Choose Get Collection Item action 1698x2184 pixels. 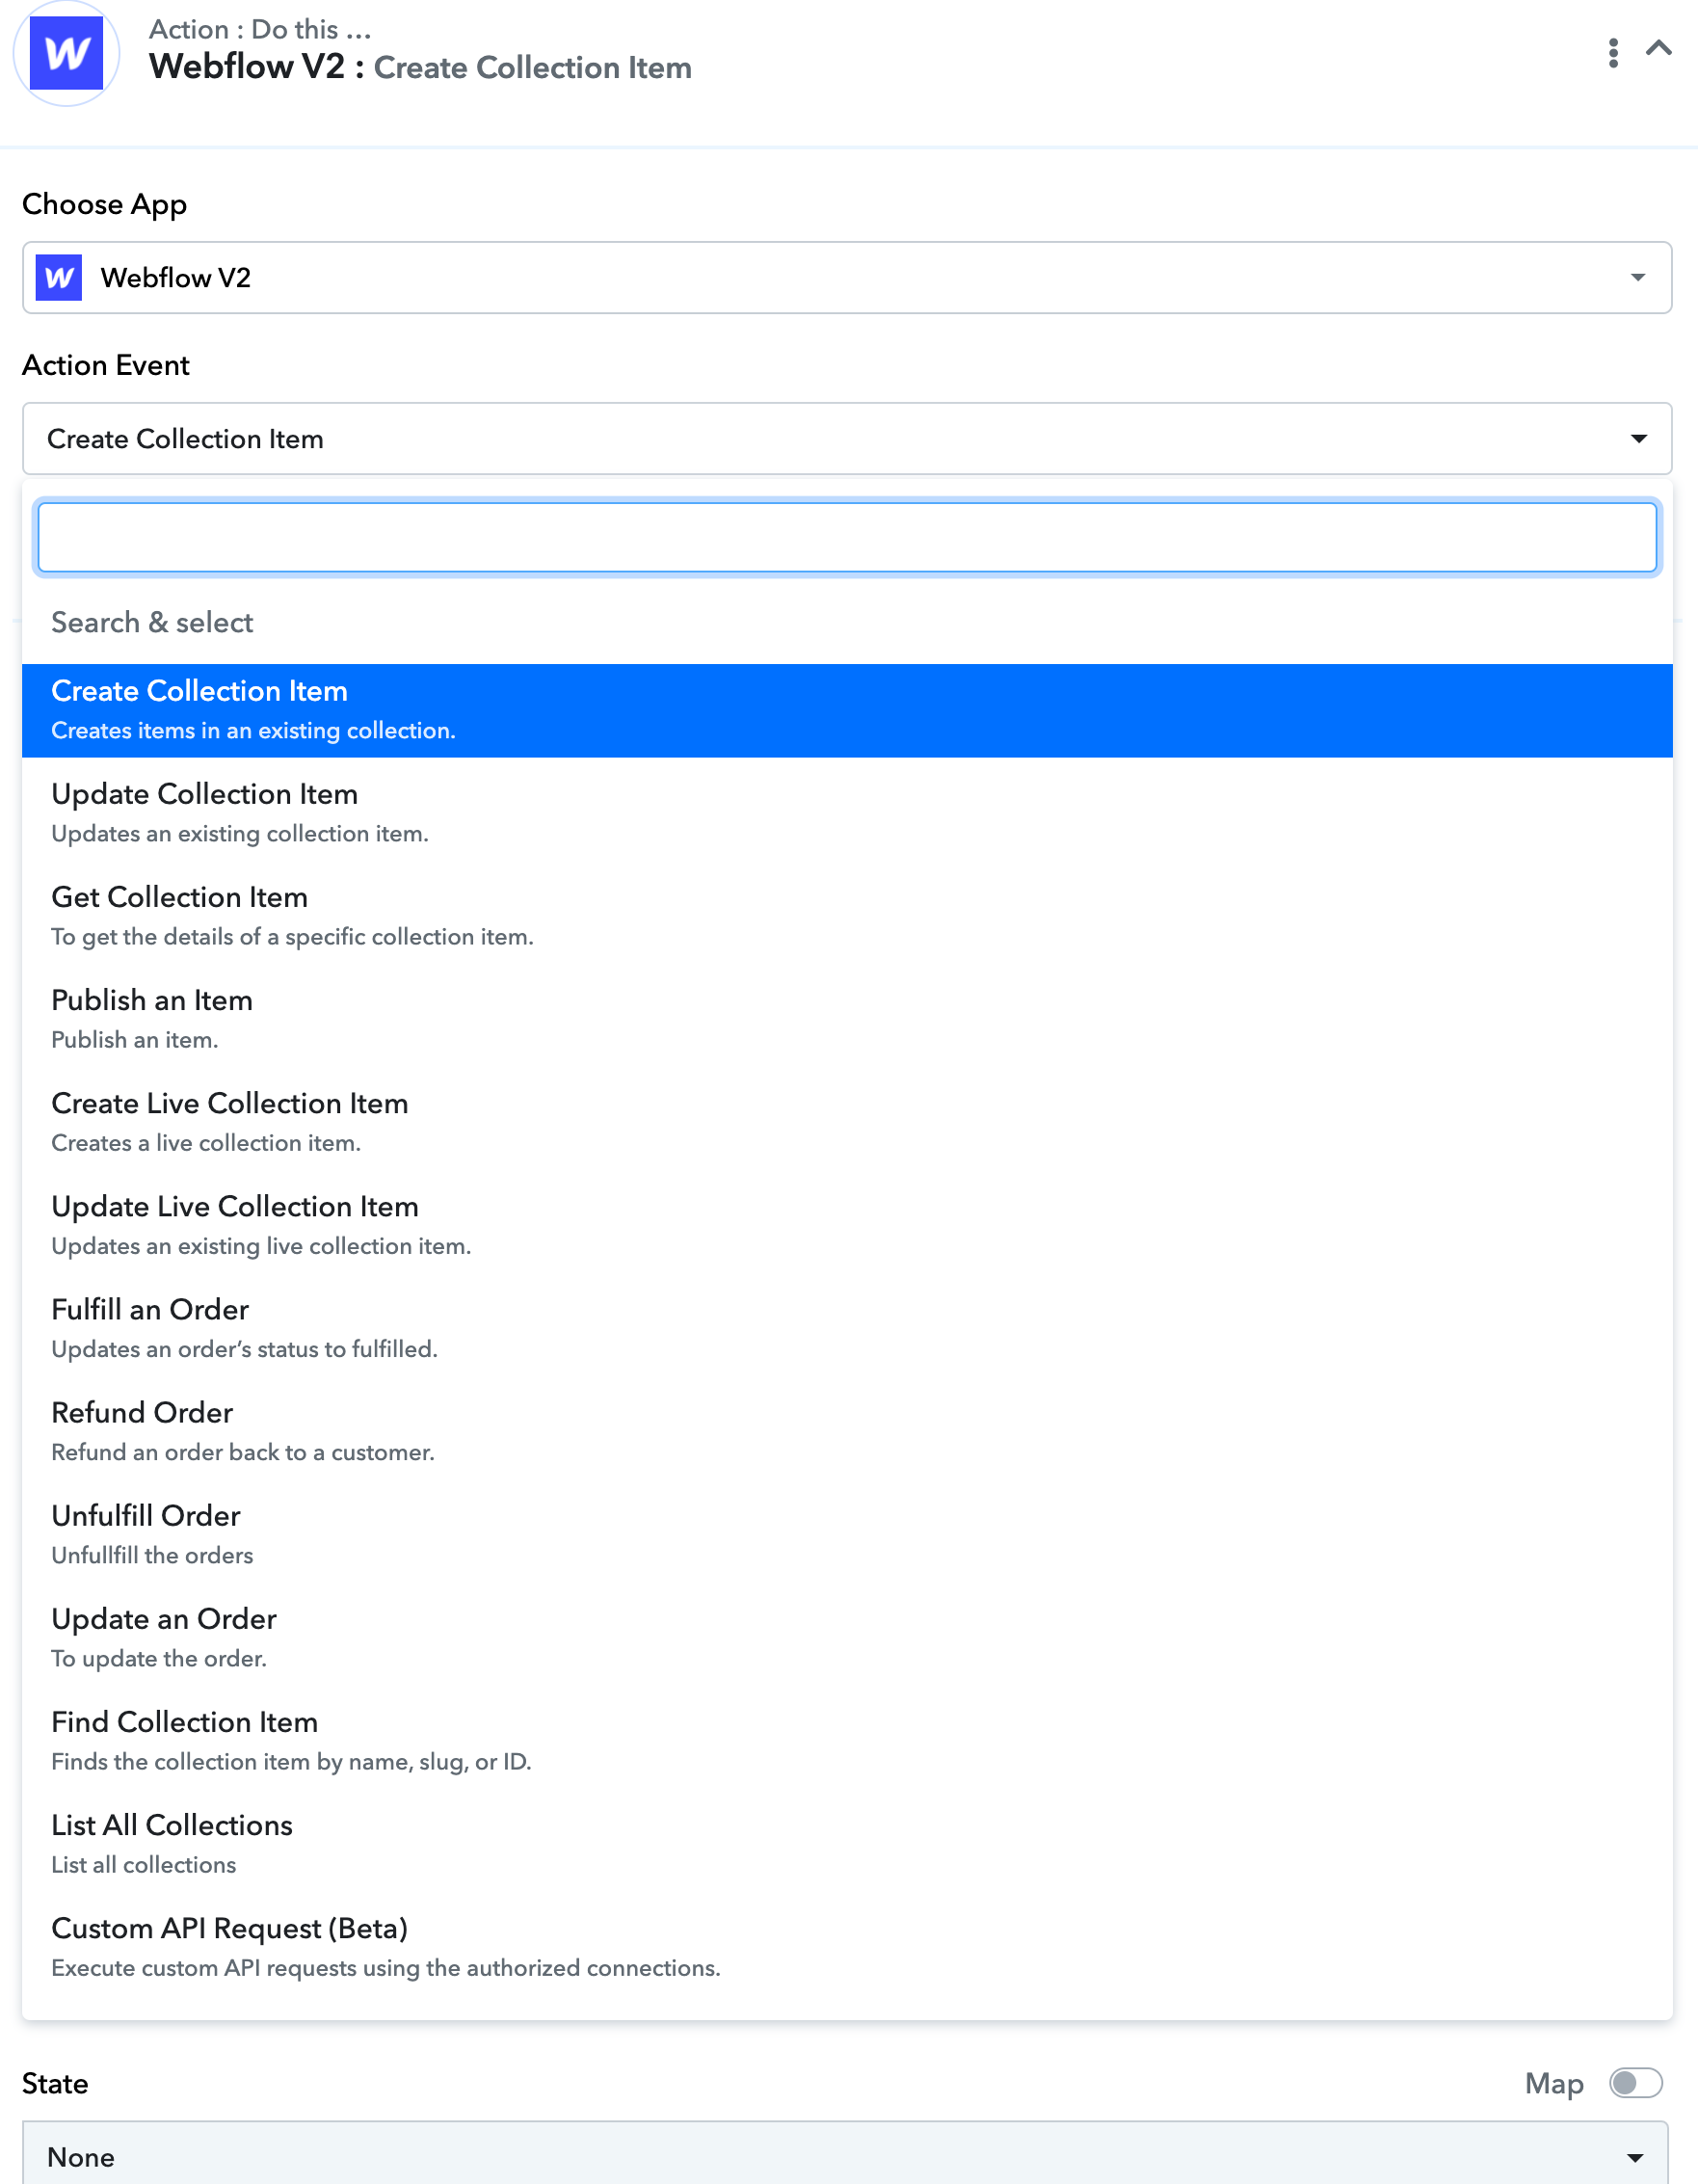point(847,916)
